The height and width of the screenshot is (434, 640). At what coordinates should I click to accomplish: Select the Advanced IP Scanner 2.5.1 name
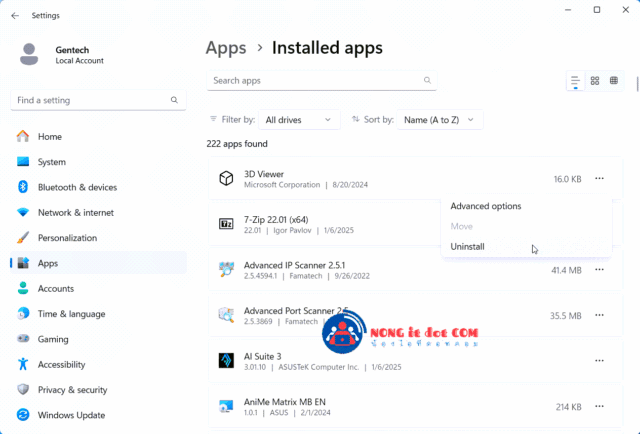pyautogui.click(x=294, y=265)
